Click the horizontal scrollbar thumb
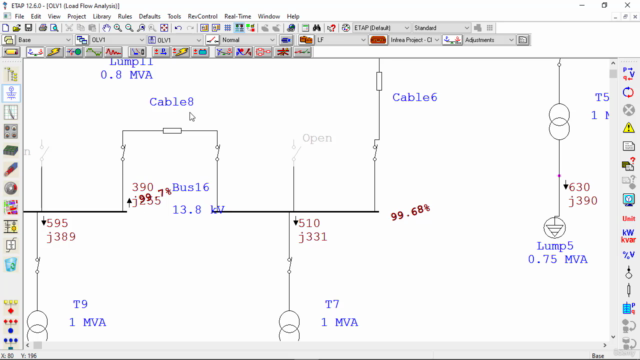This screenshot has height=360, width=640. tap(38, 345)
